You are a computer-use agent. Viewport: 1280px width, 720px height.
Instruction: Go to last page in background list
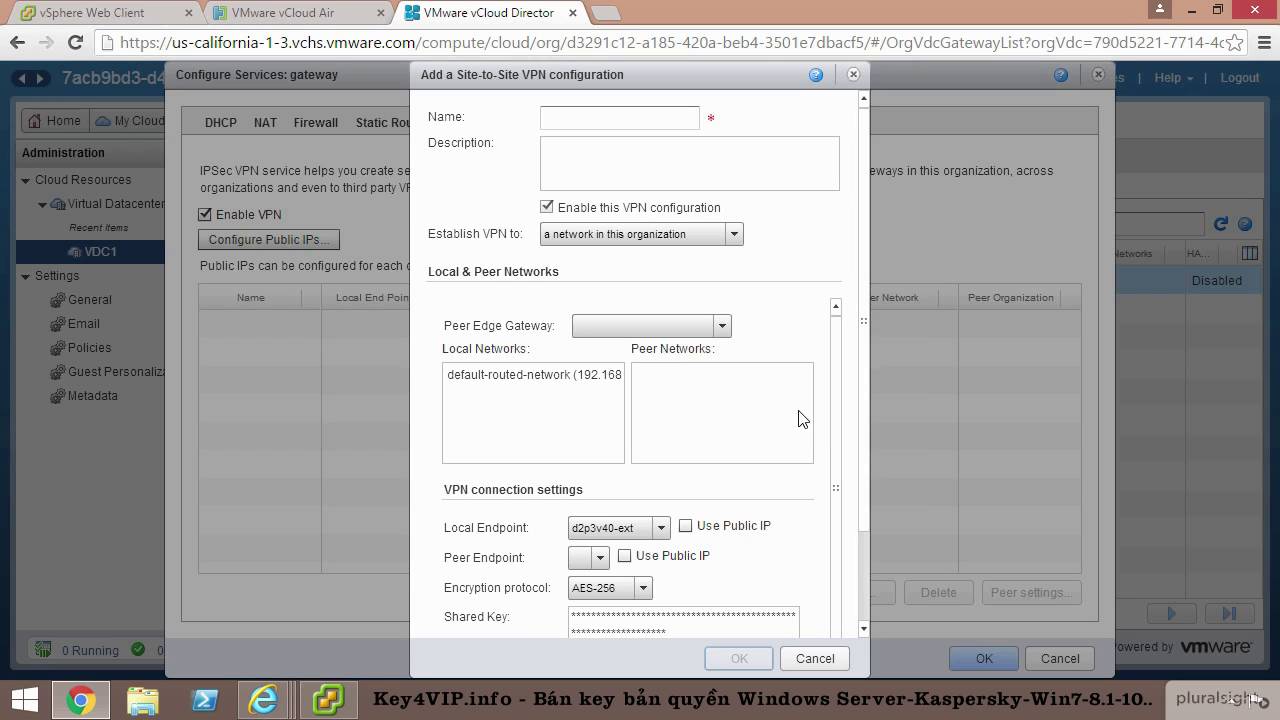coord(1229,613)
